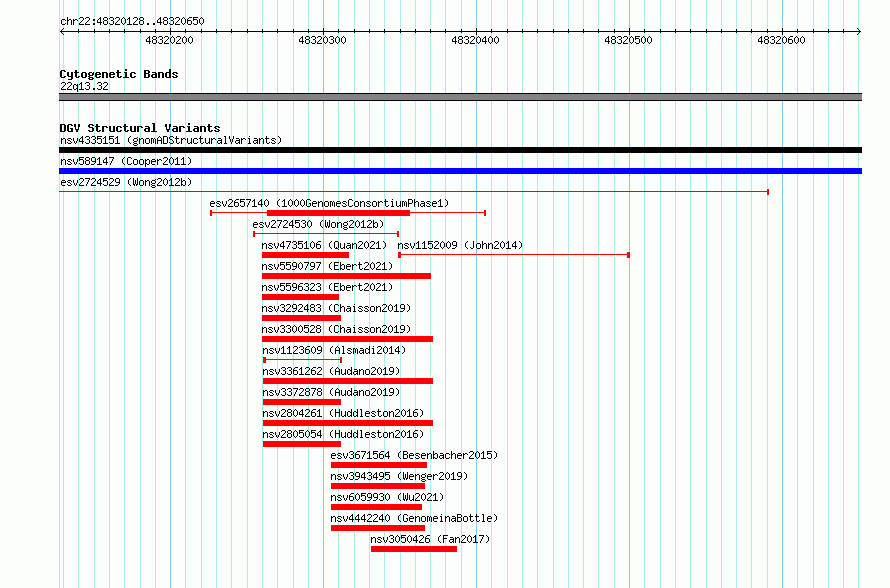Click ruler position 48320200
This screenshot has height=588, width=890.
[170, 40]
